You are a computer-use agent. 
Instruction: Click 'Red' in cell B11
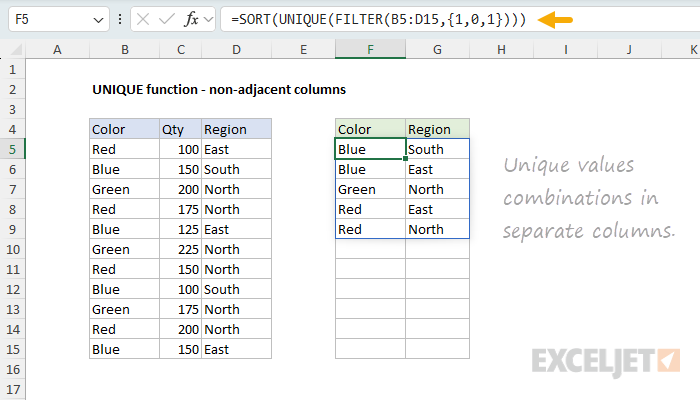125,269
